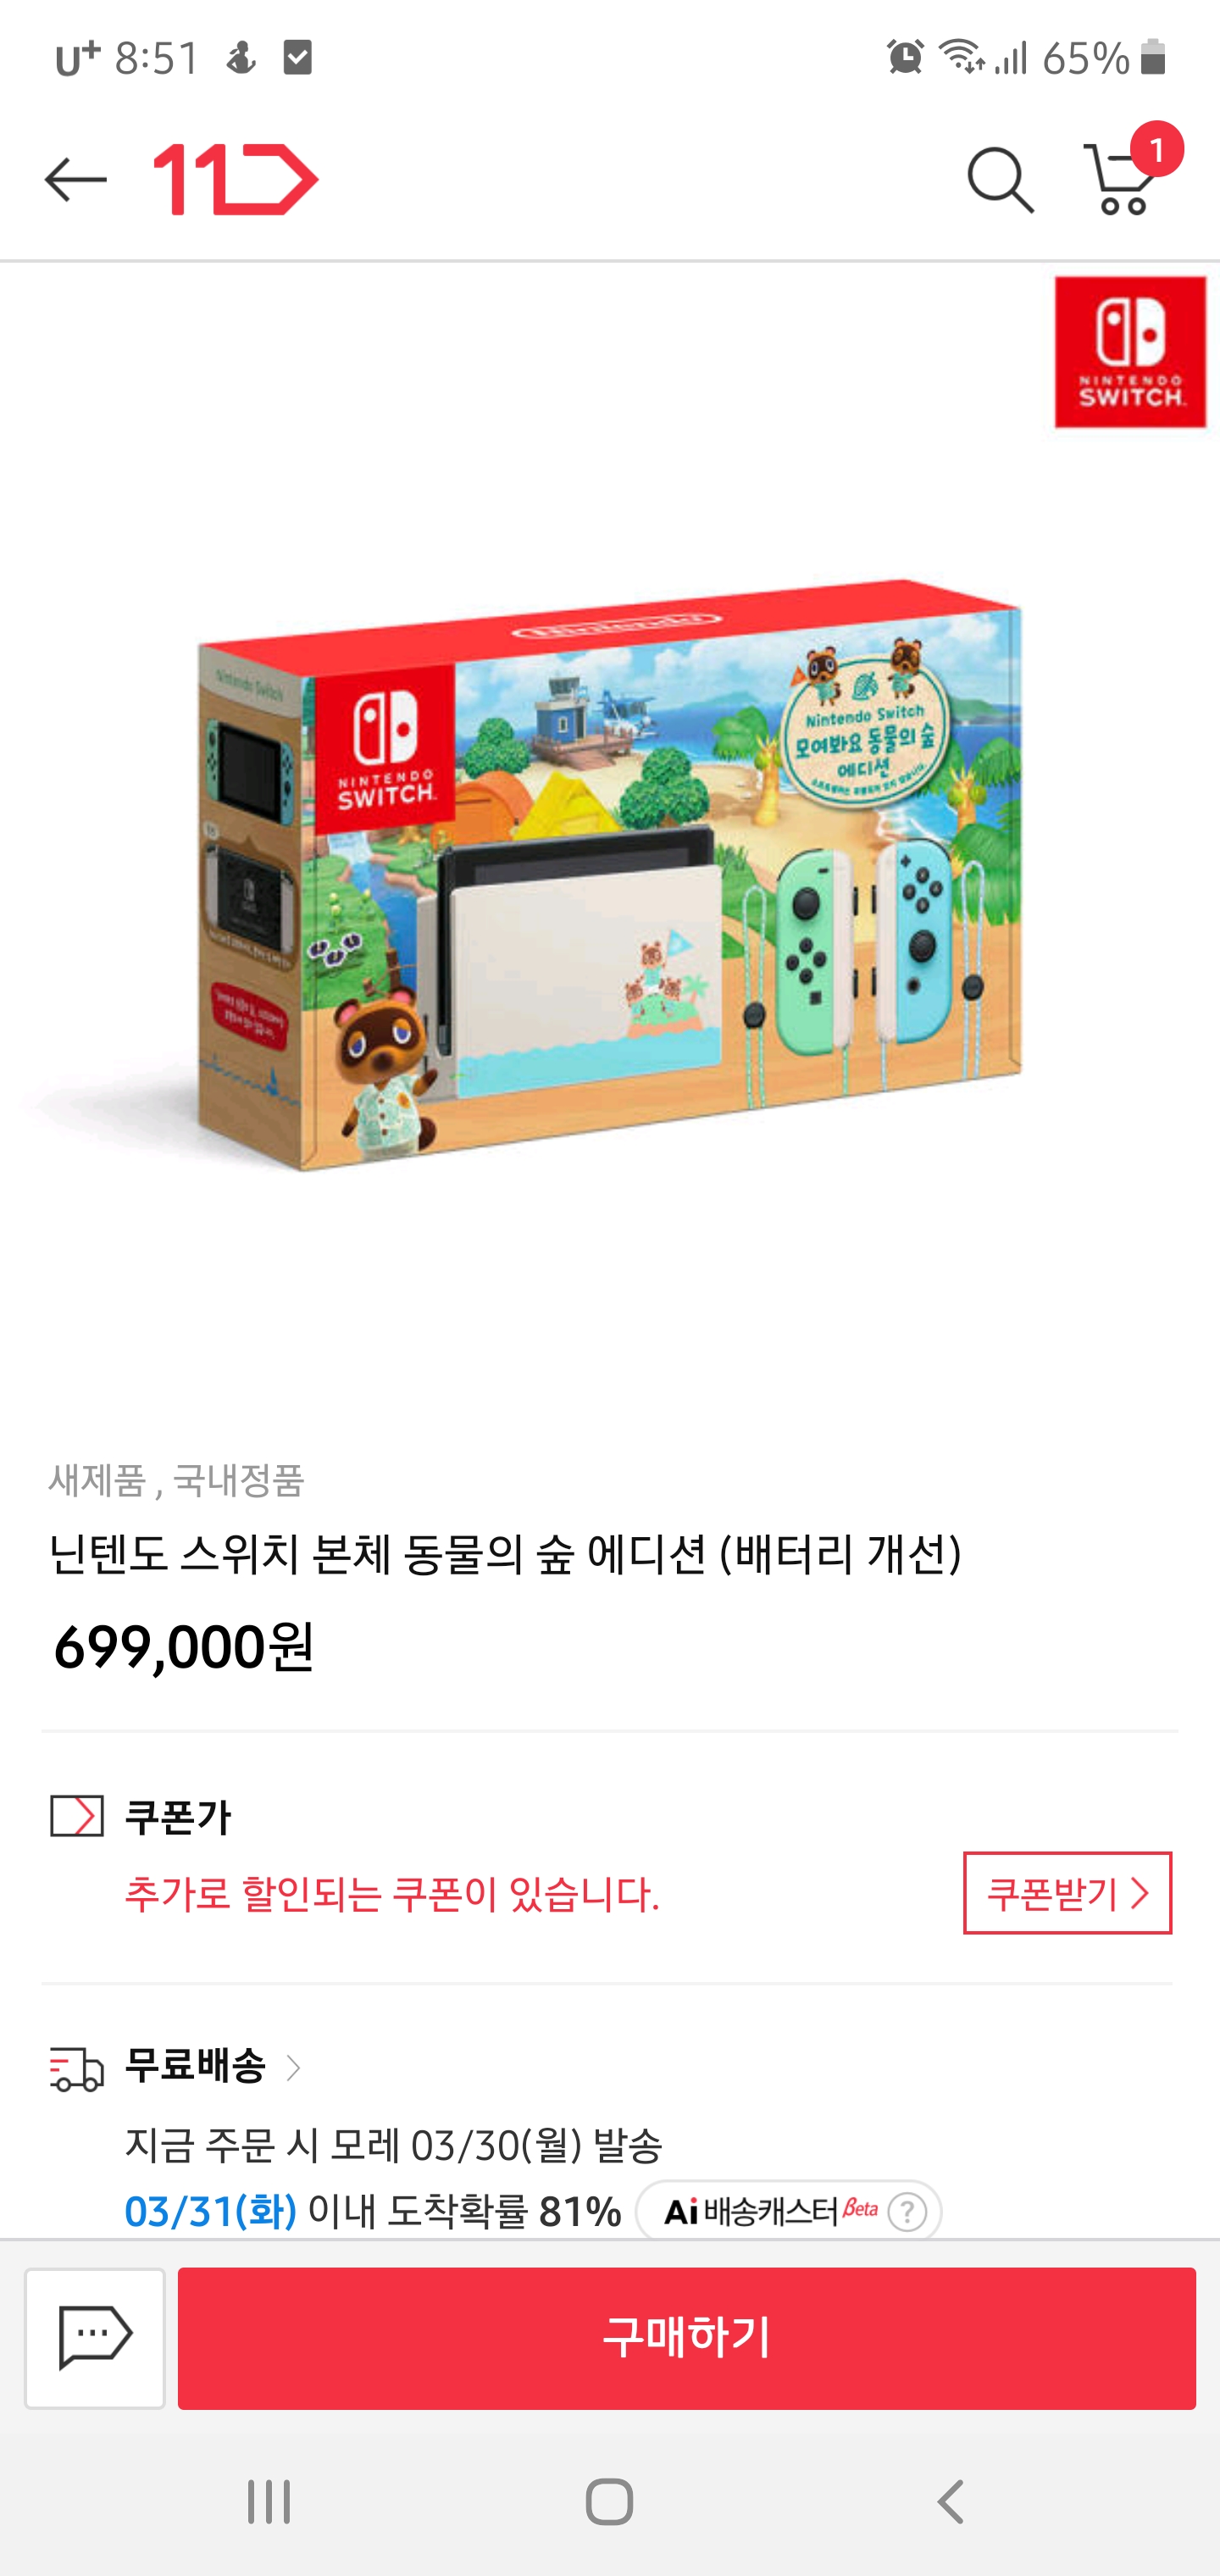Tap the coupon tag icon beside 쿠폰가
The image size is (1220, 2576).
[77, 1816]
